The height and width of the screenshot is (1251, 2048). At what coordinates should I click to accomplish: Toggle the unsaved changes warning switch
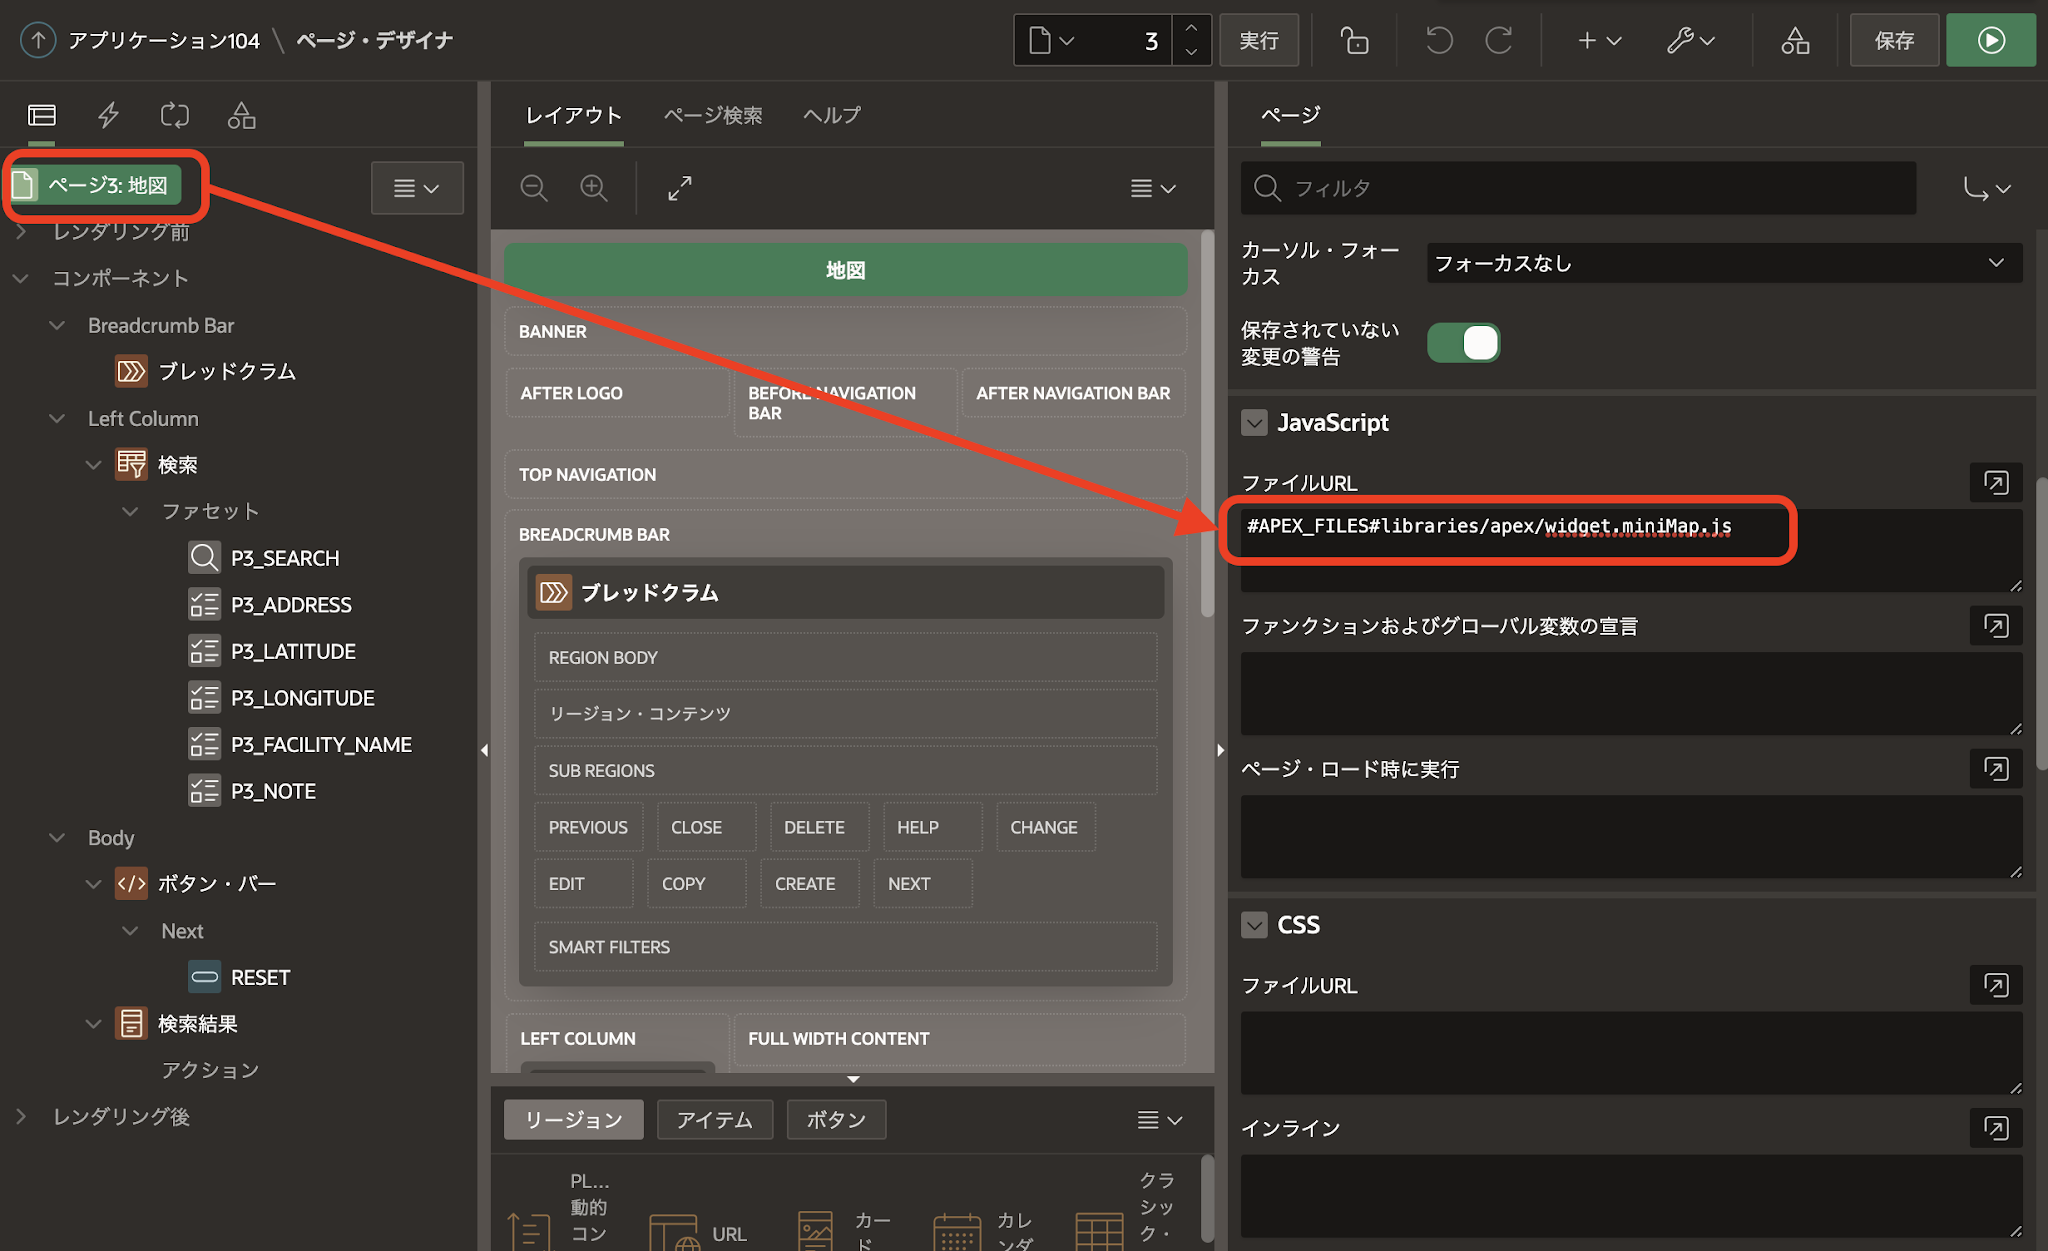coord(1463,343)
